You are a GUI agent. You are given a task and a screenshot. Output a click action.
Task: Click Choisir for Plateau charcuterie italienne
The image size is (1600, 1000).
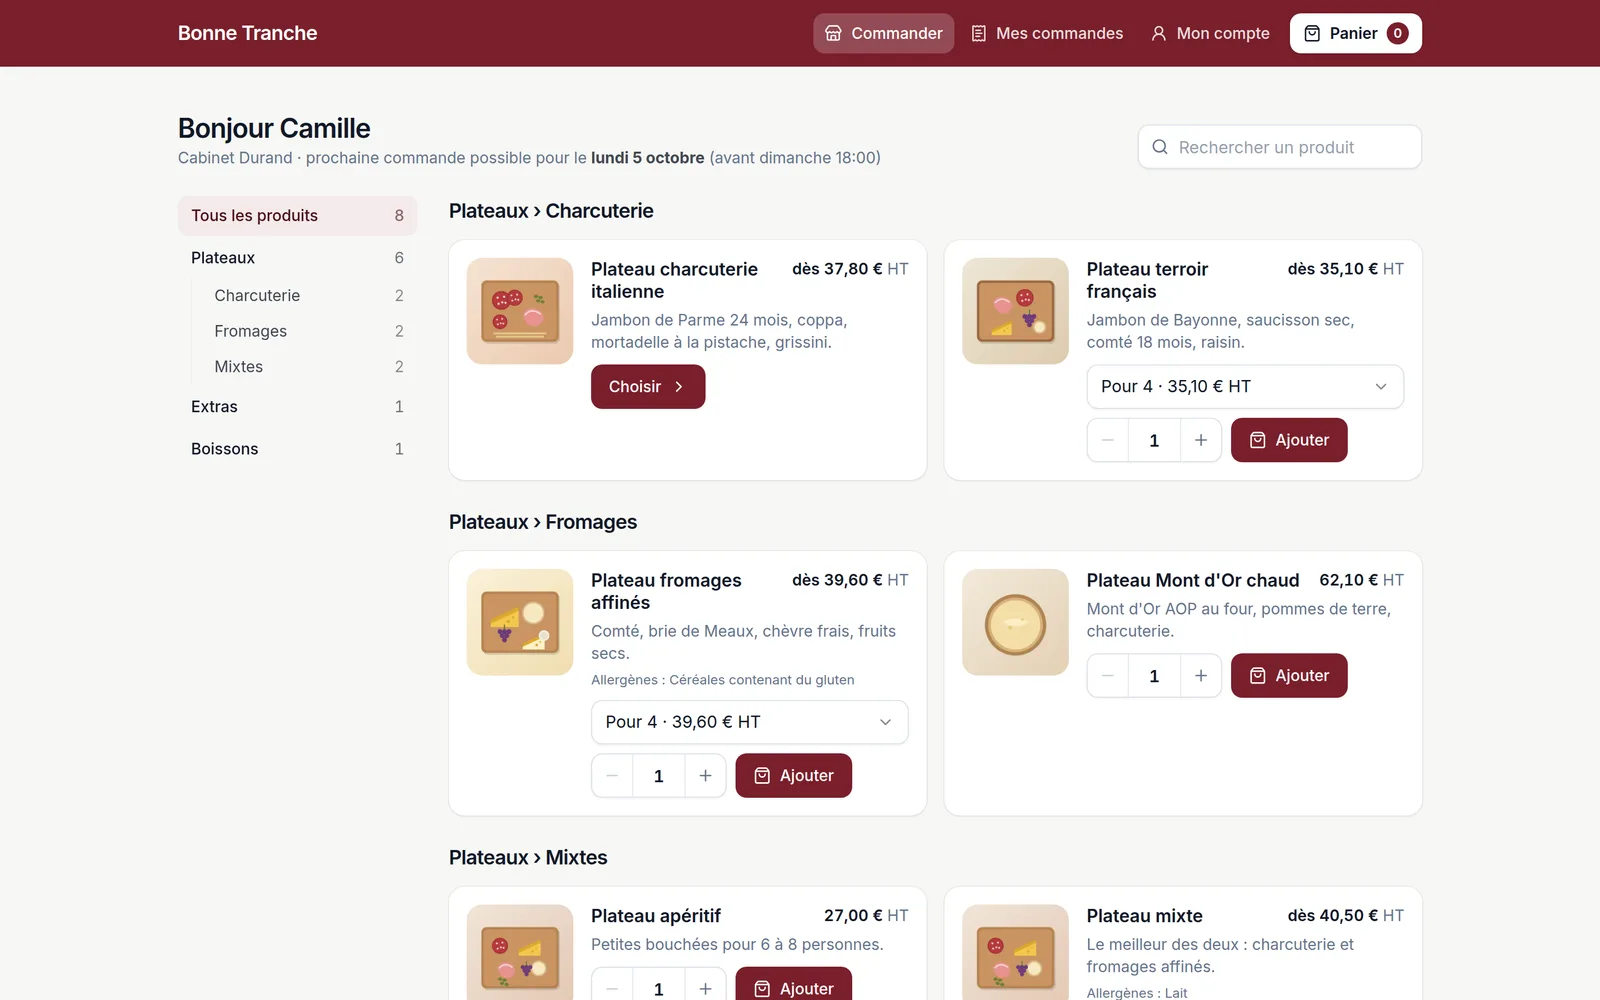pyautogui.click(x=648, y=387)
